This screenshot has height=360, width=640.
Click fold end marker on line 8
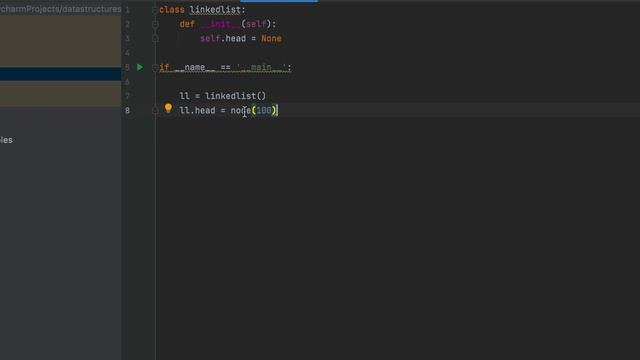point(155,111)
